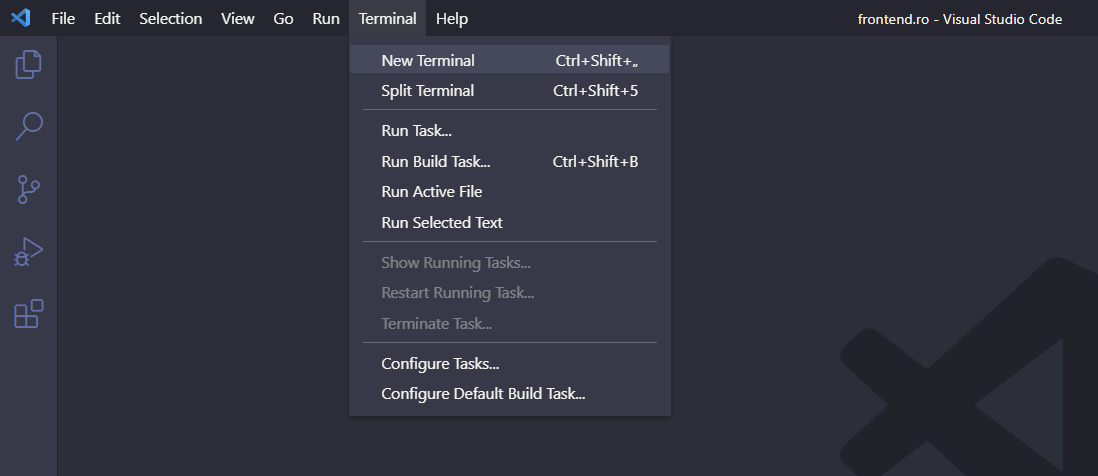Open the View menu
Screen dimensions: 1098x476
(237, 19)
